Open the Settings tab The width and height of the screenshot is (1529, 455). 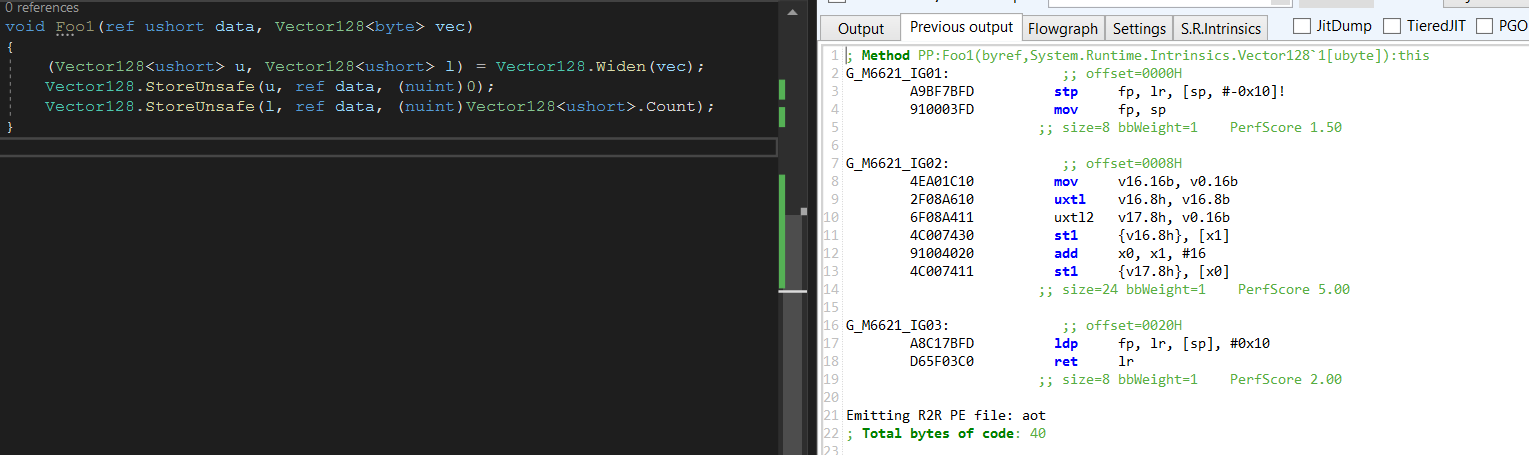click(1139, 29)
